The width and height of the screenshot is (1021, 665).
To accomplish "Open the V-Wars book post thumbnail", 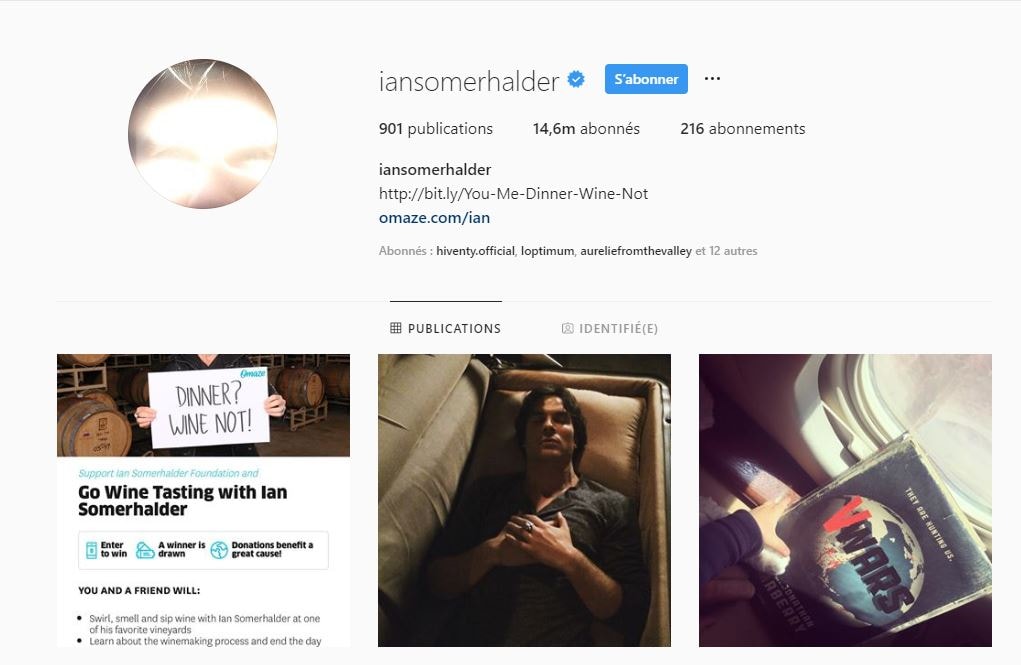I will point(845,500).
